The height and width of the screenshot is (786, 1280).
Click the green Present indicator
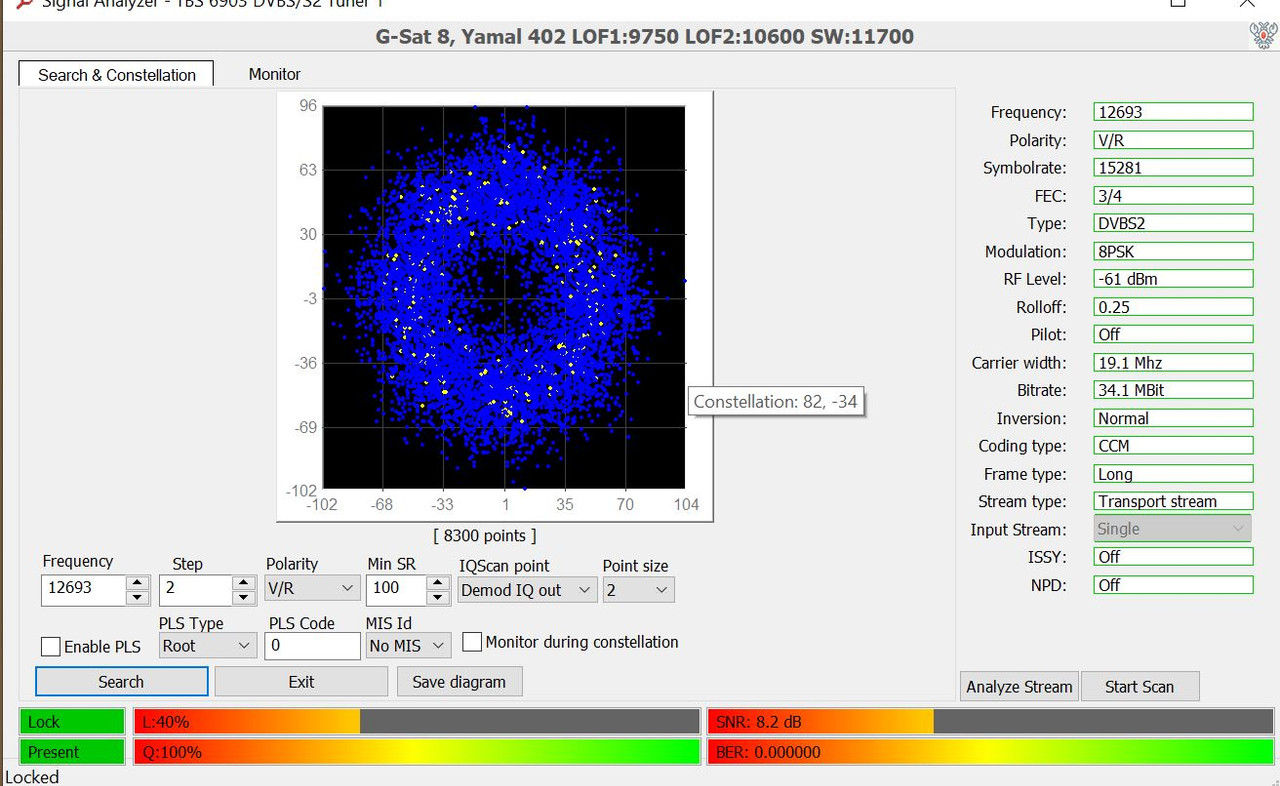[x=72, y=752]
